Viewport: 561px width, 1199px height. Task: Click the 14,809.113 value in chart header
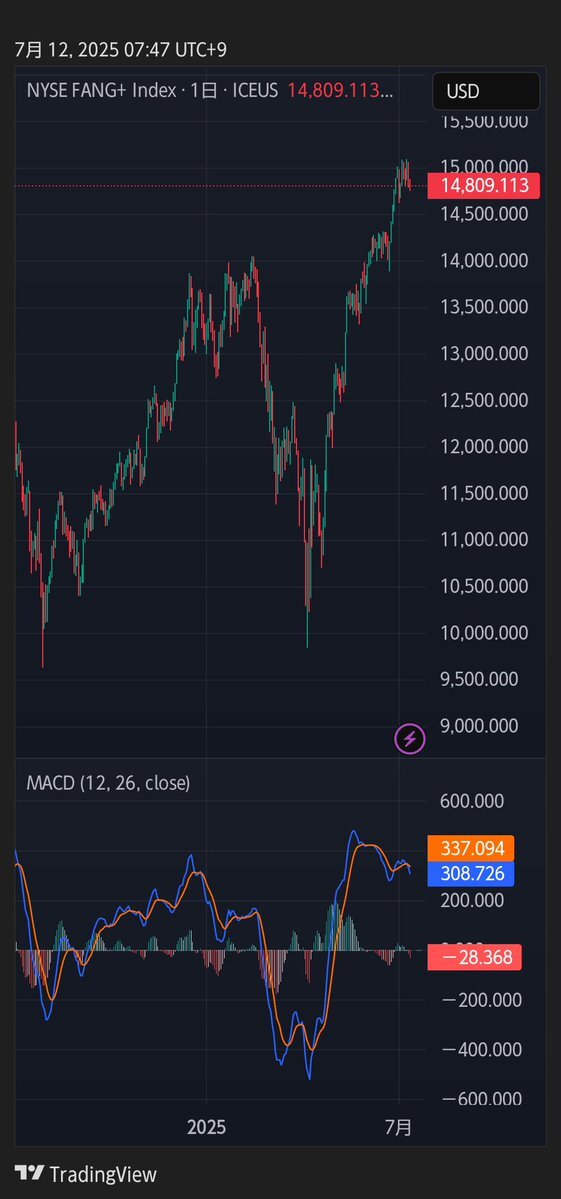pyautogui.click(x=340, y=91)
